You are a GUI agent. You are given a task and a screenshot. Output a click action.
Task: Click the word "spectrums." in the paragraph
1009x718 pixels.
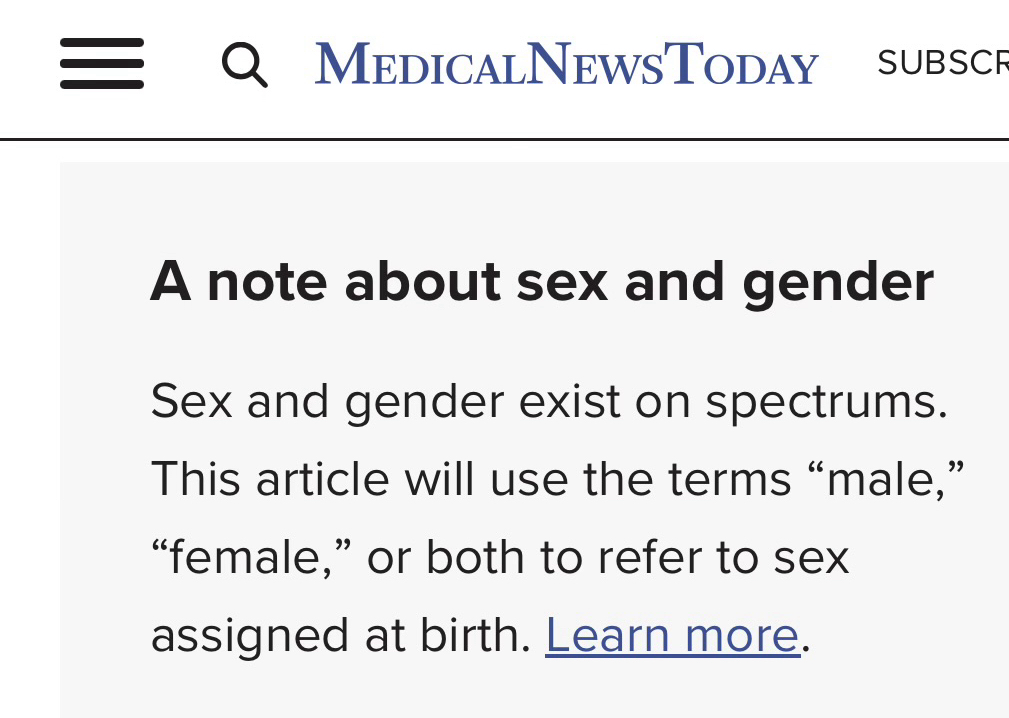coord(826,403)
